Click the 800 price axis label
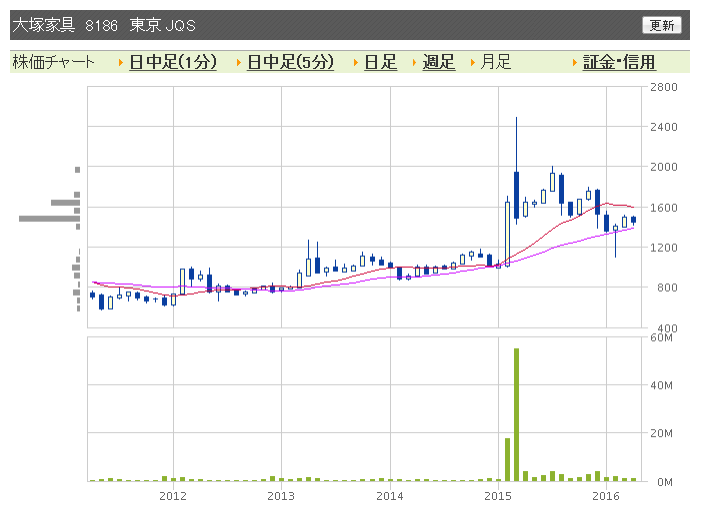 pyautogui.click(x=667, y=288)
